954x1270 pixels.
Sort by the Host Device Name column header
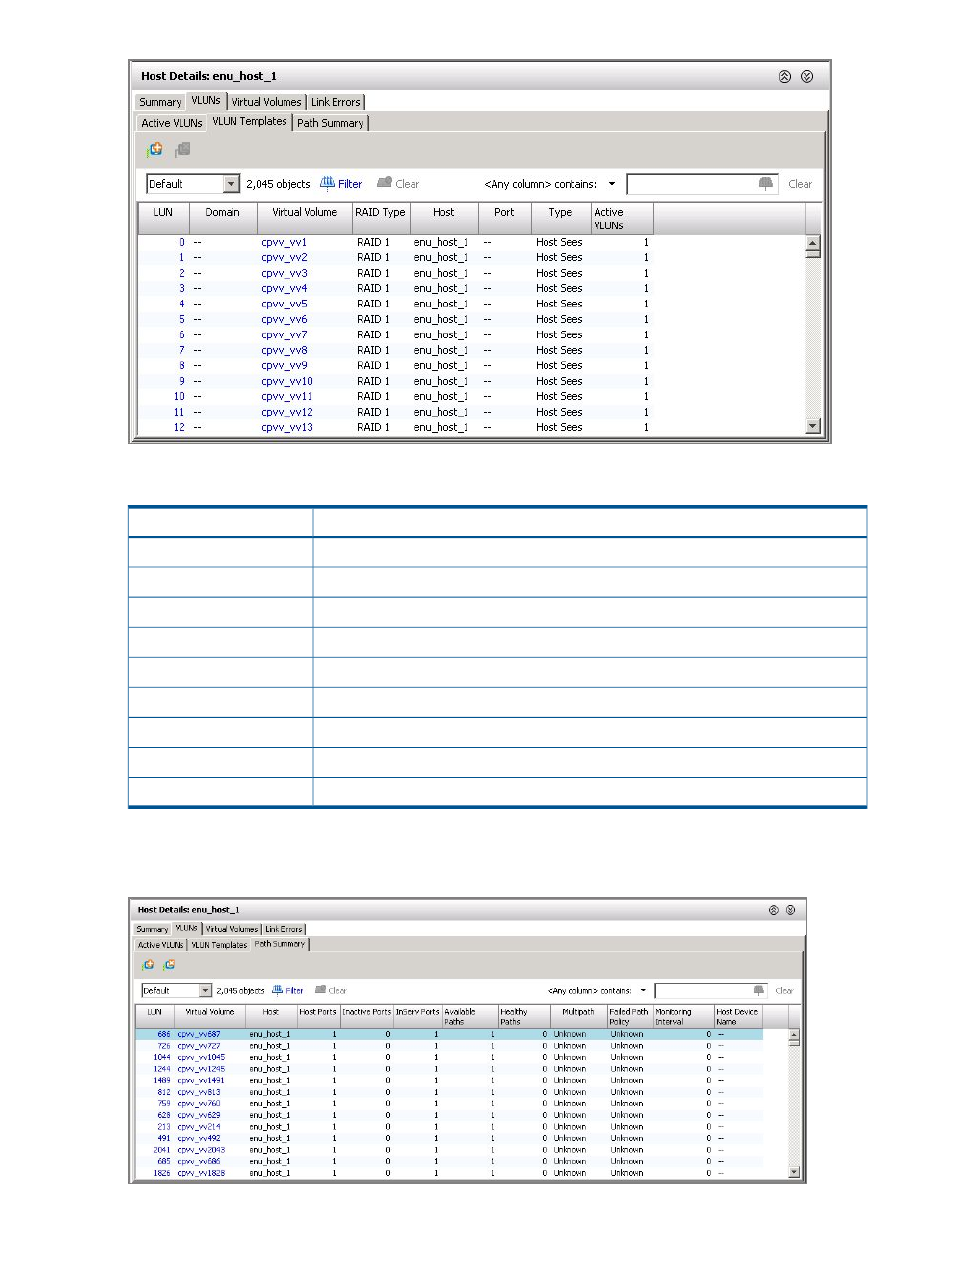(738, 1016)
